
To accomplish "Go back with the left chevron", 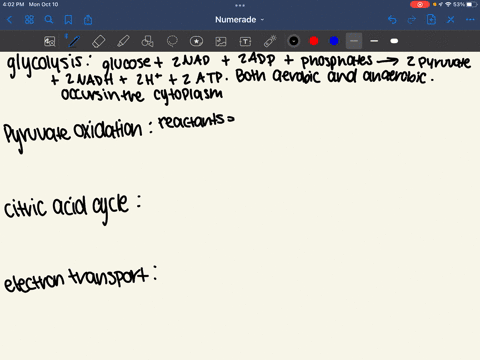I will (x=9, y=20).
